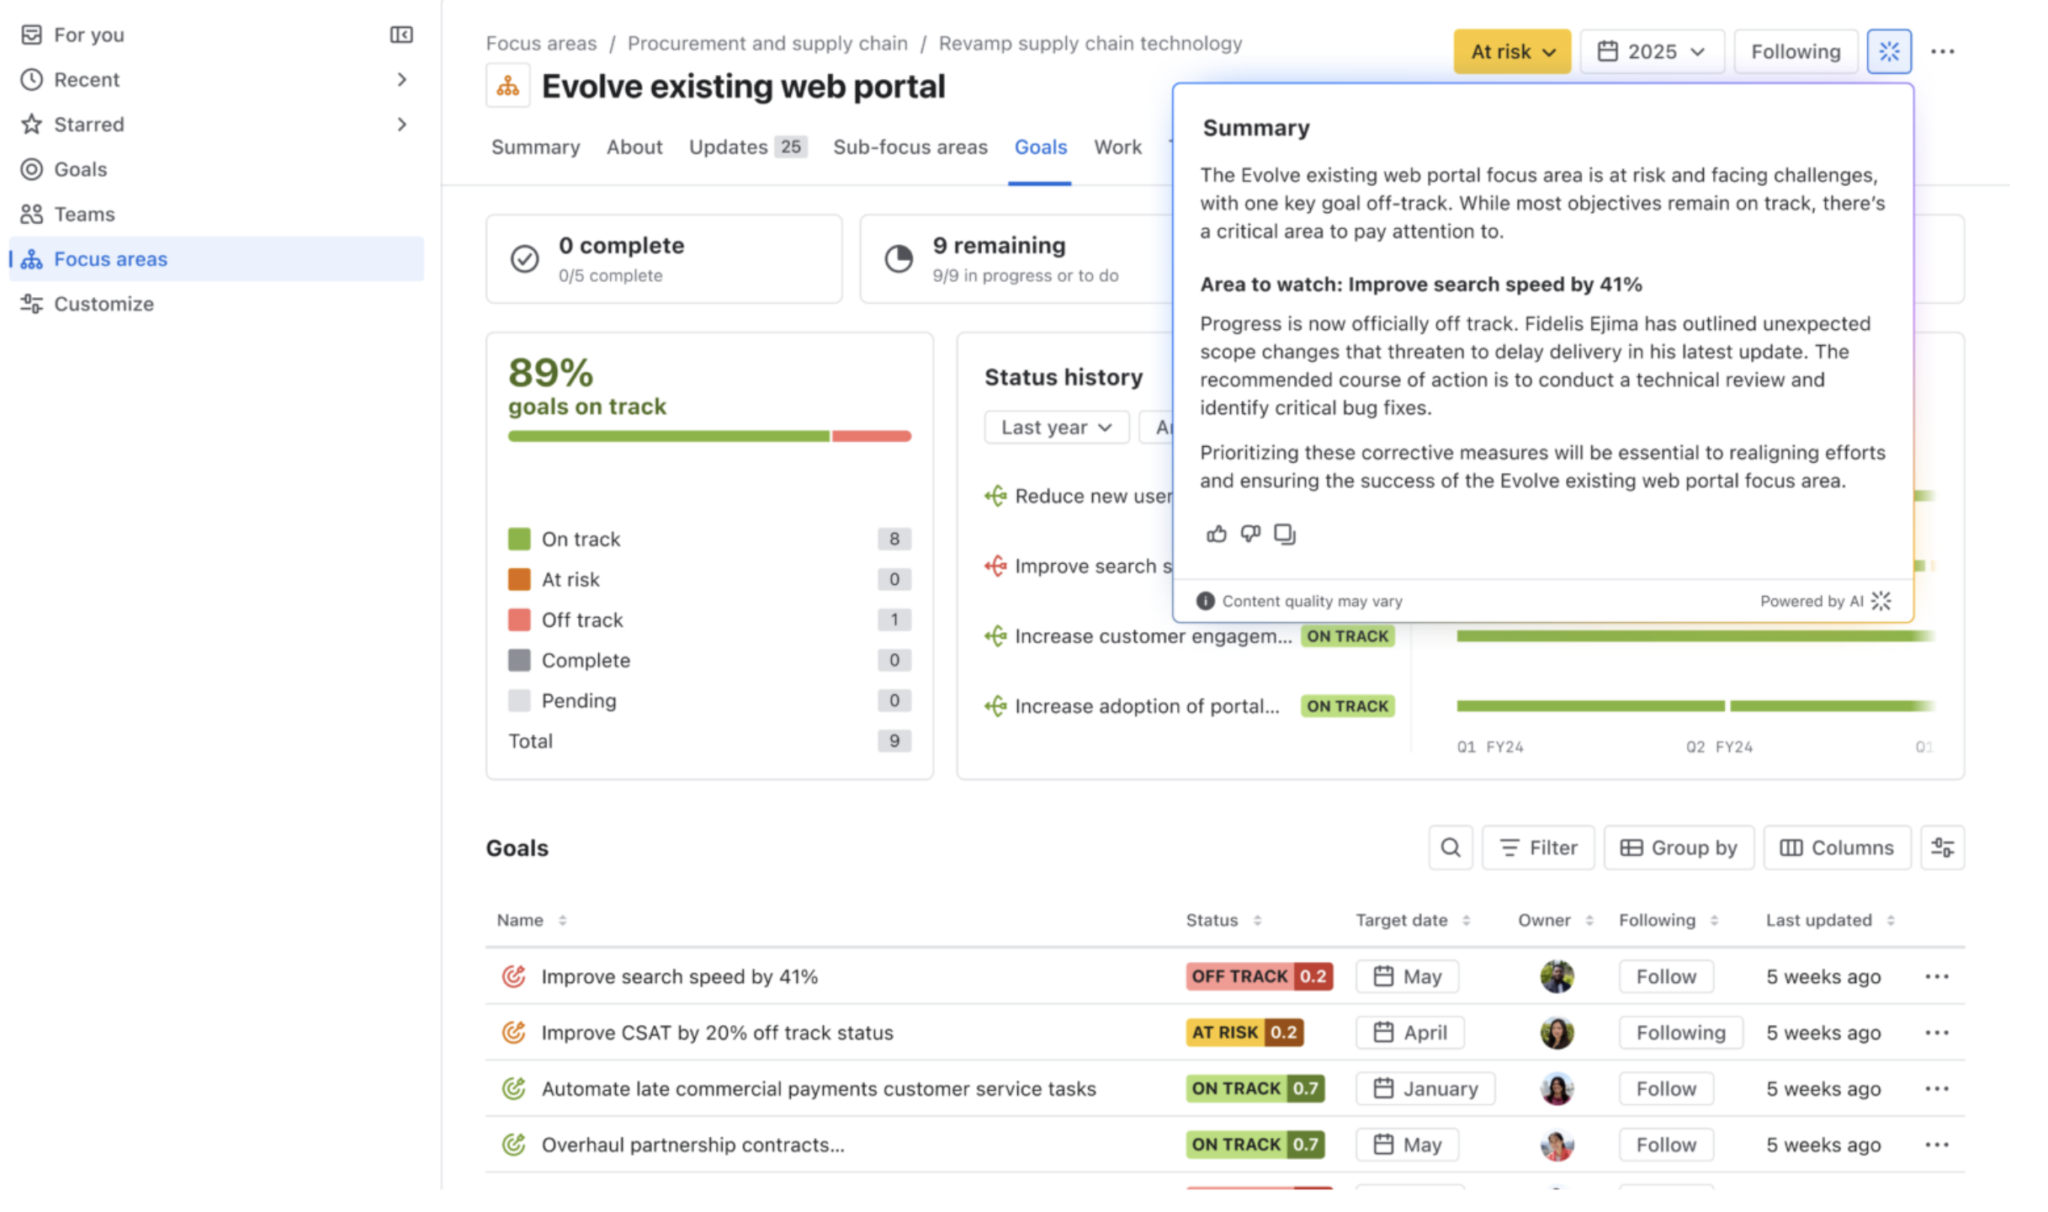Give a thumbs up on the AI summary
Viewport: 2048px width, 1212px height.
coord(1216,533)
